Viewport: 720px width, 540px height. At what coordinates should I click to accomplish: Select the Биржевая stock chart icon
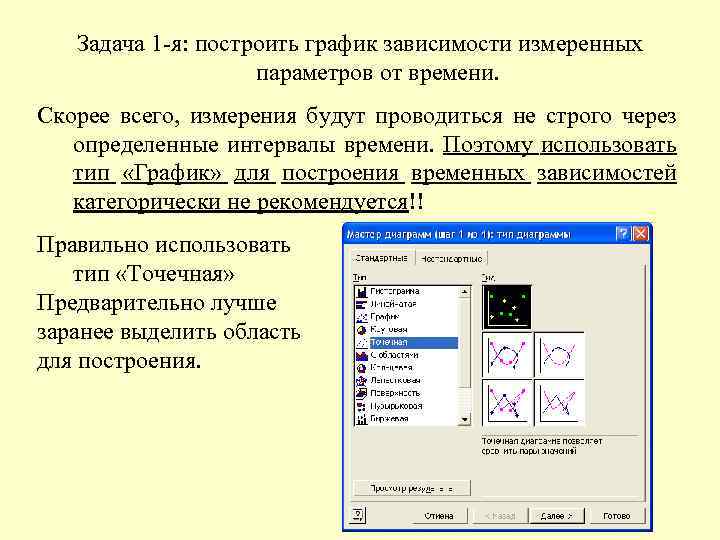(x=362, y=419)
